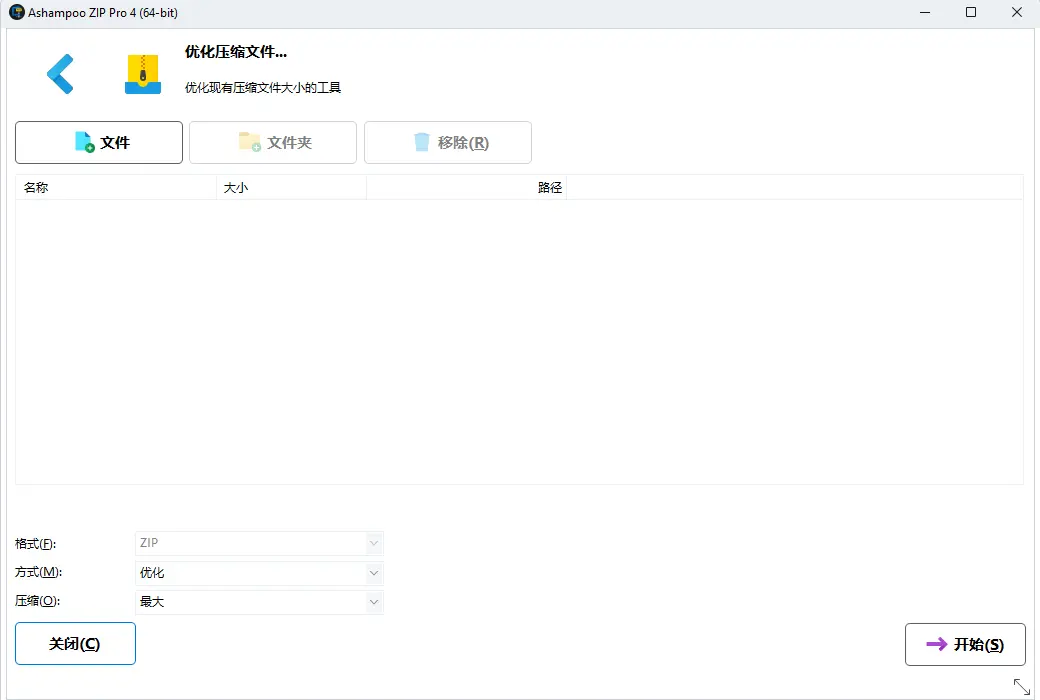Open the 方式(M) dropdown showing 优化
The image size is (1040, 700).
pyautogui.click(x=259, y=573)
